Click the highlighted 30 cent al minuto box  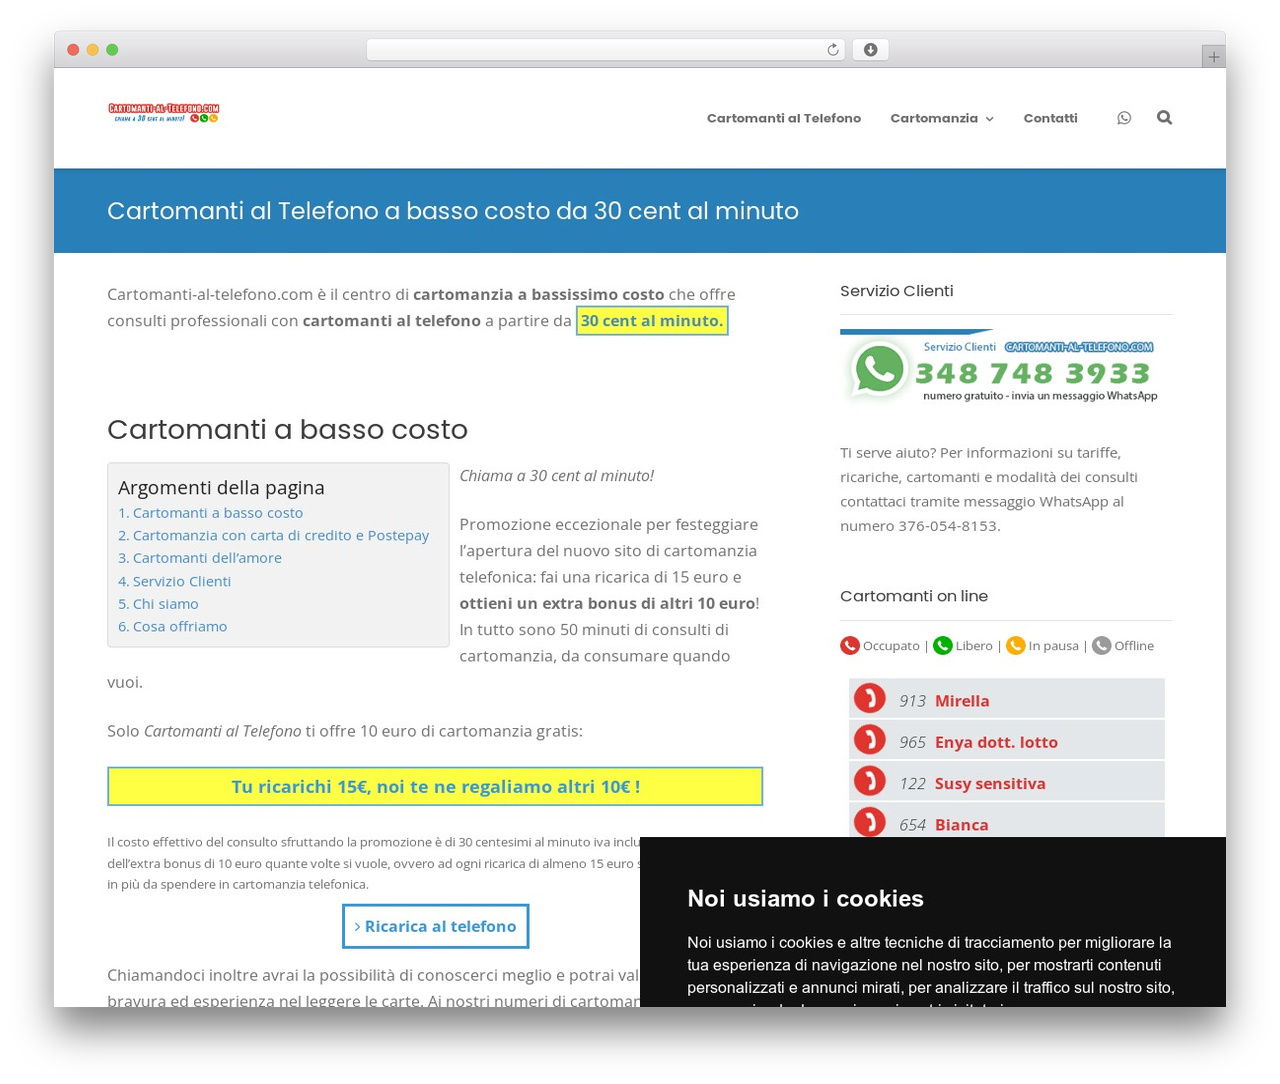pyautogui.click(x=652, y=321)
